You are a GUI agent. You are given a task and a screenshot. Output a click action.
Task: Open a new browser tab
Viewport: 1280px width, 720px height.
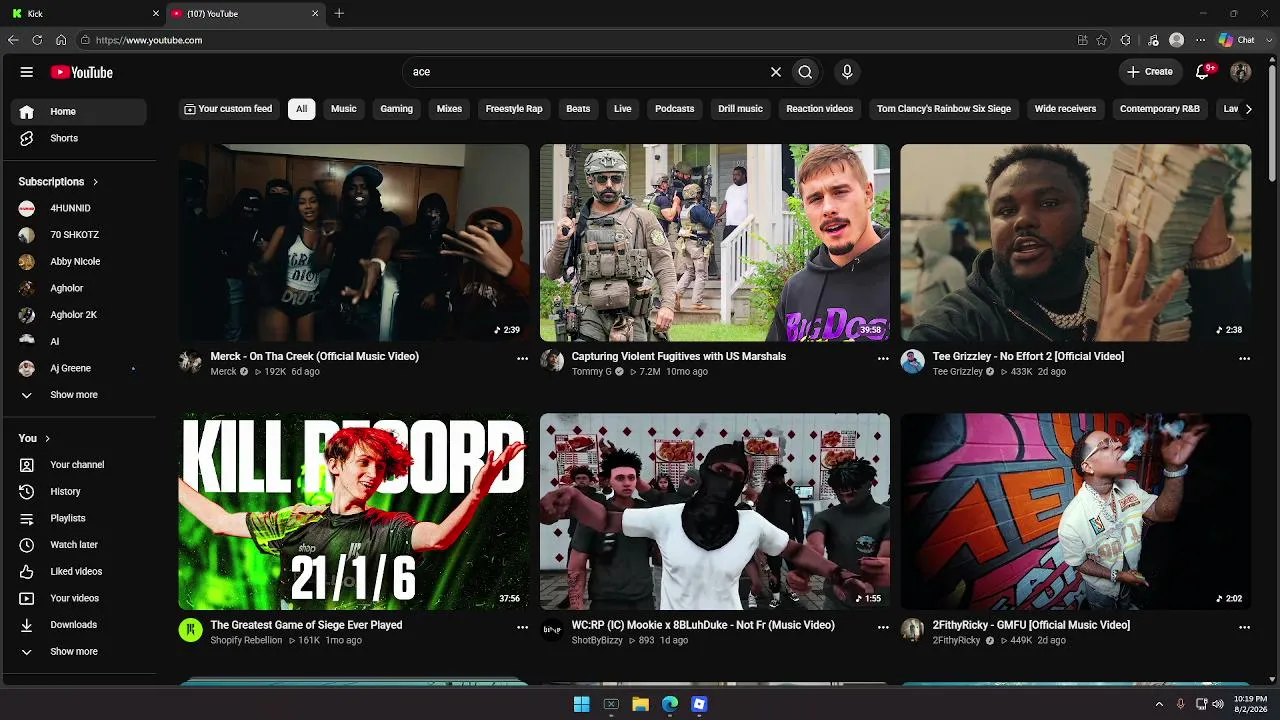click(339, 14)
